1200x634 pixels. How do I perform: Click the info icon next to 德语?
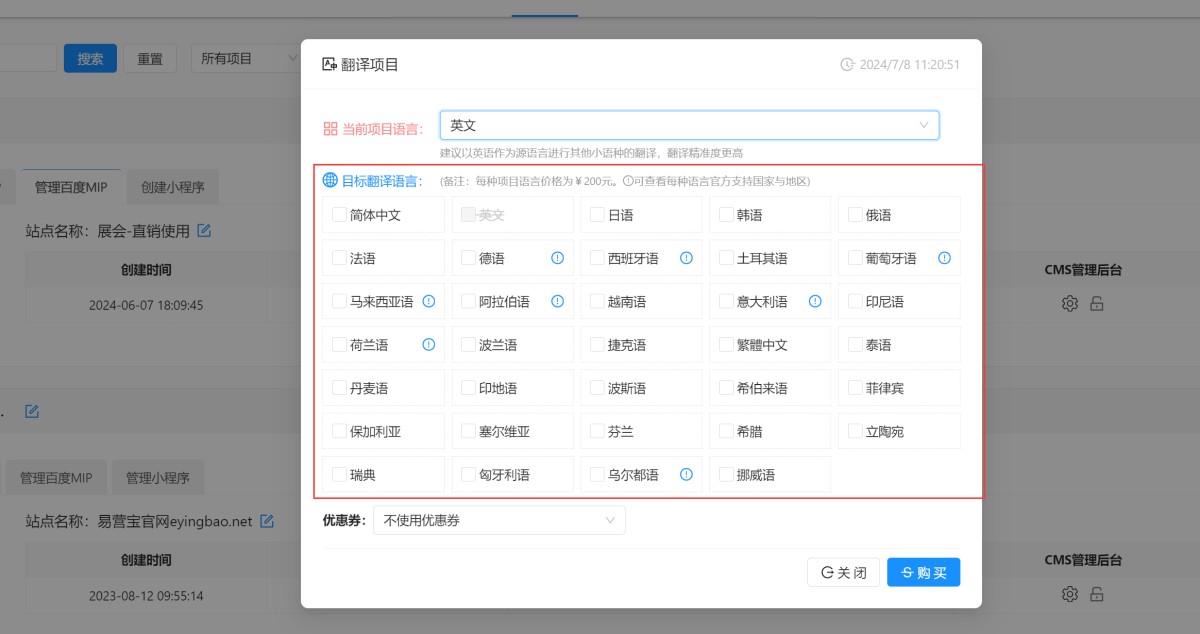pyautogui.click(x=558, y=258)
